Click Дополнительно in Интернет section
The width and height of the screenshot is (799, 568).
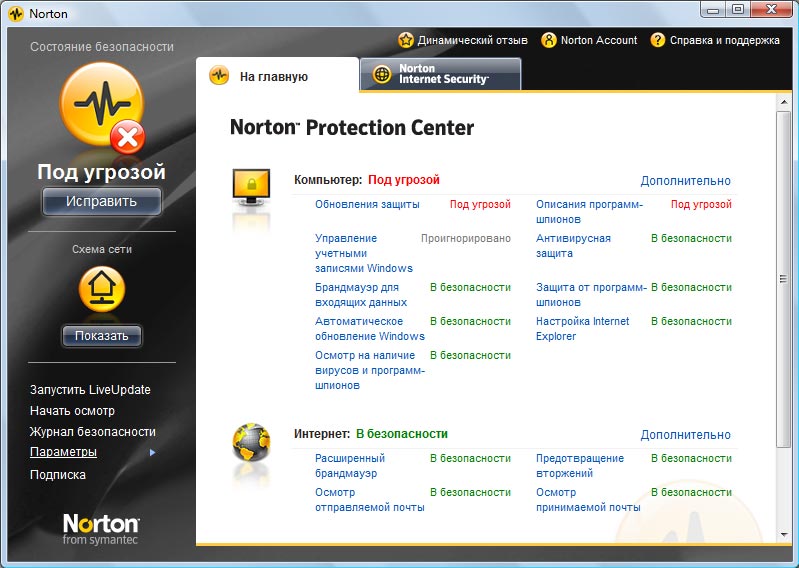685,435
